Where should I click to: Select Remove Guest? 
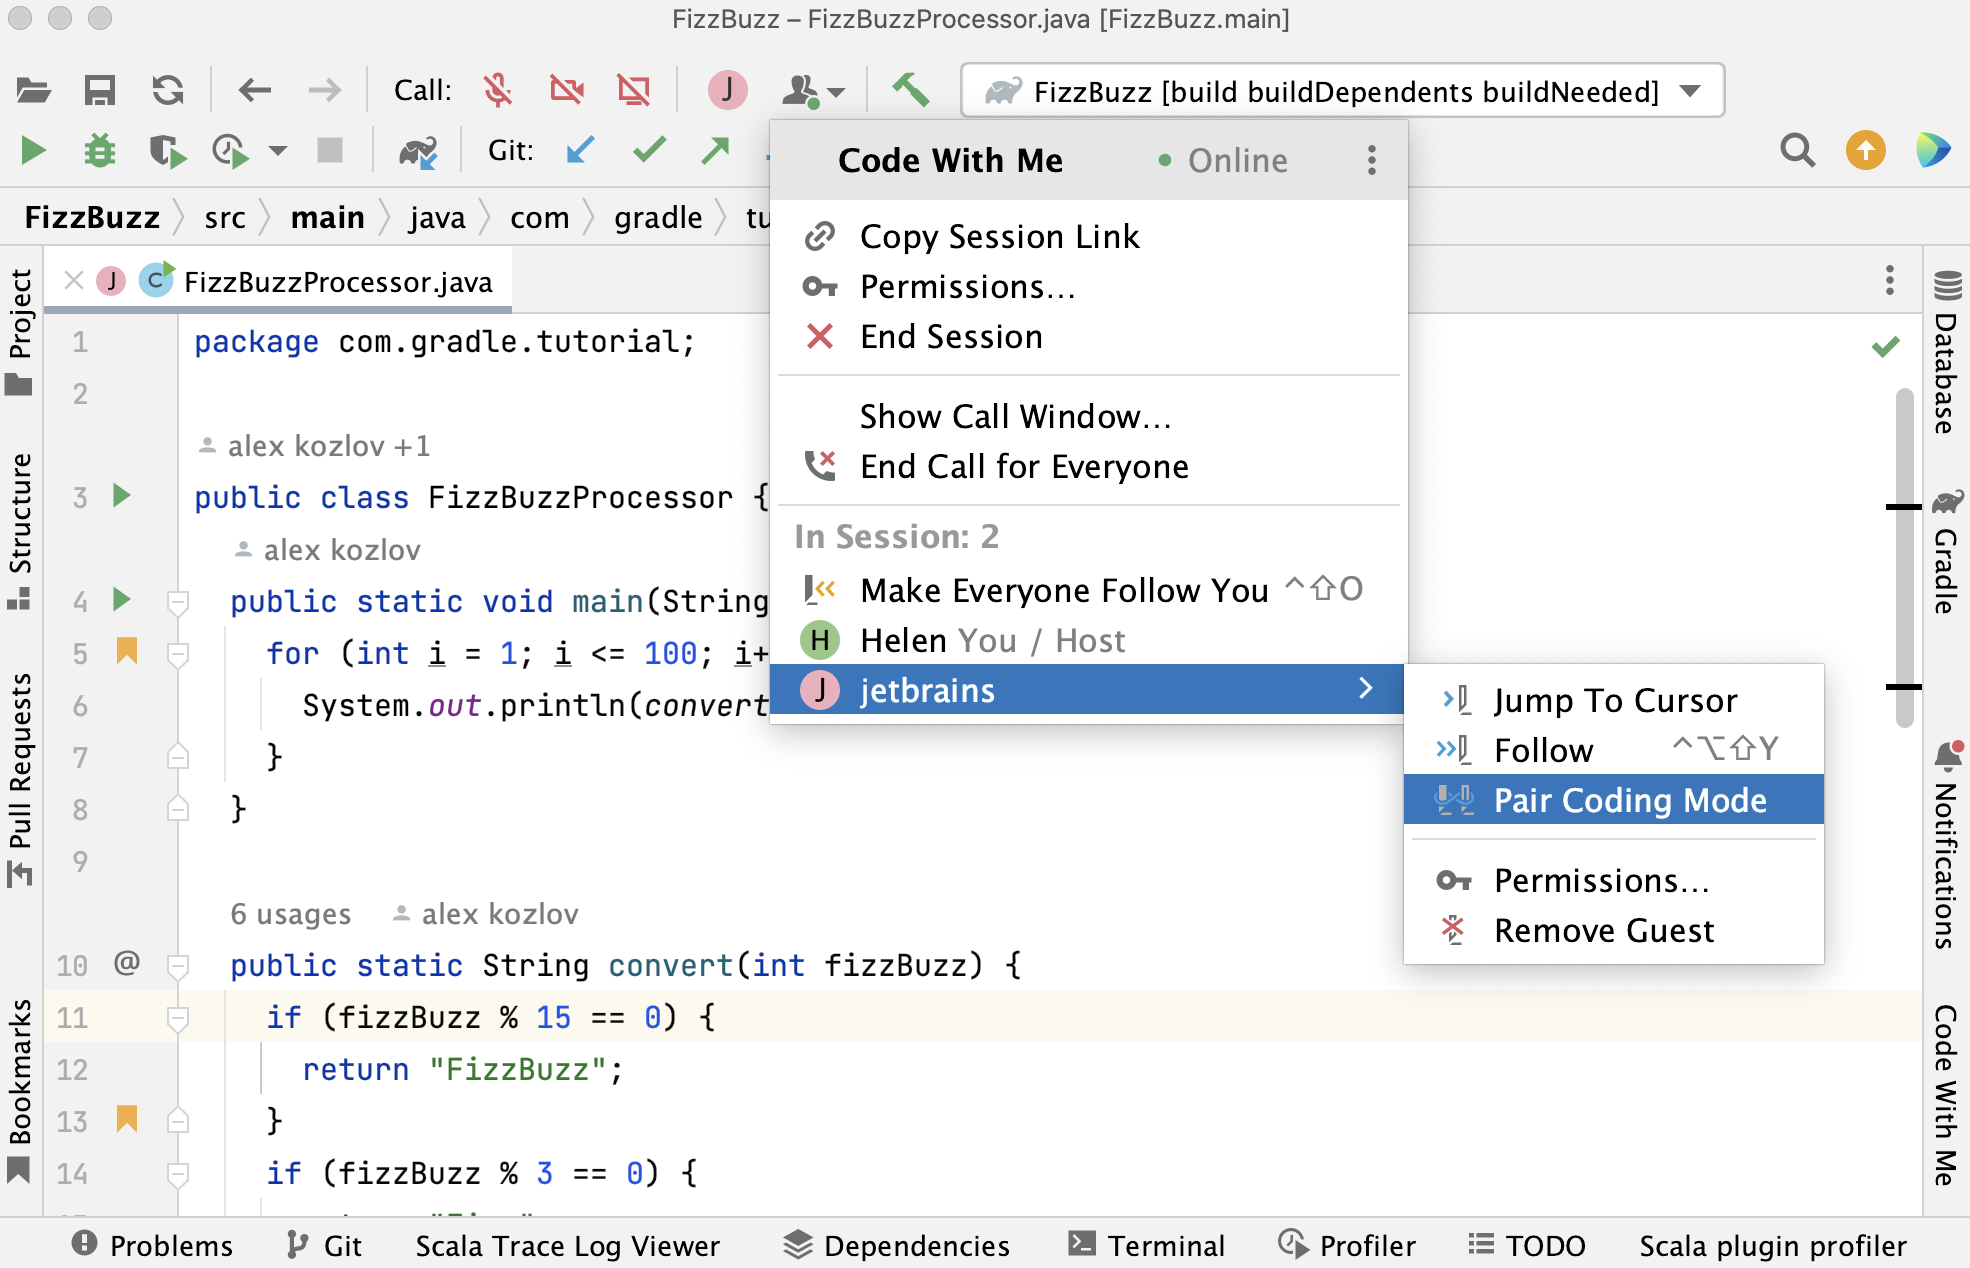point(1614,930)
